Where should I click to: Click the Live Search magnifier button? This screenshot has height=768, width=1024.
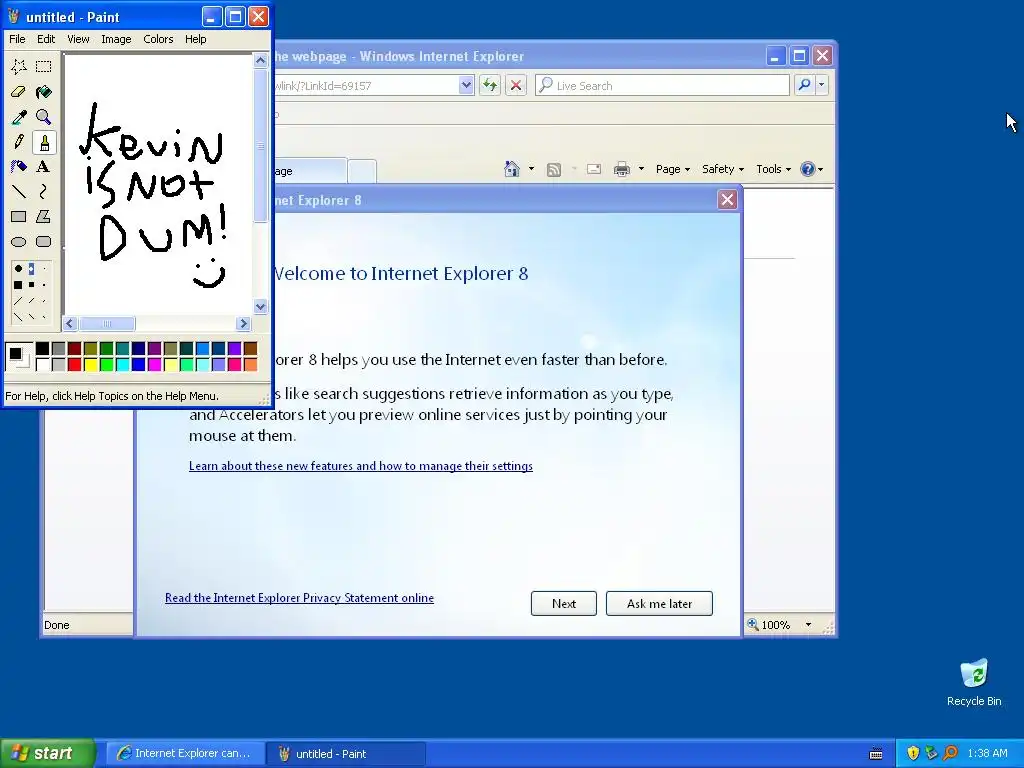(805, 85)
